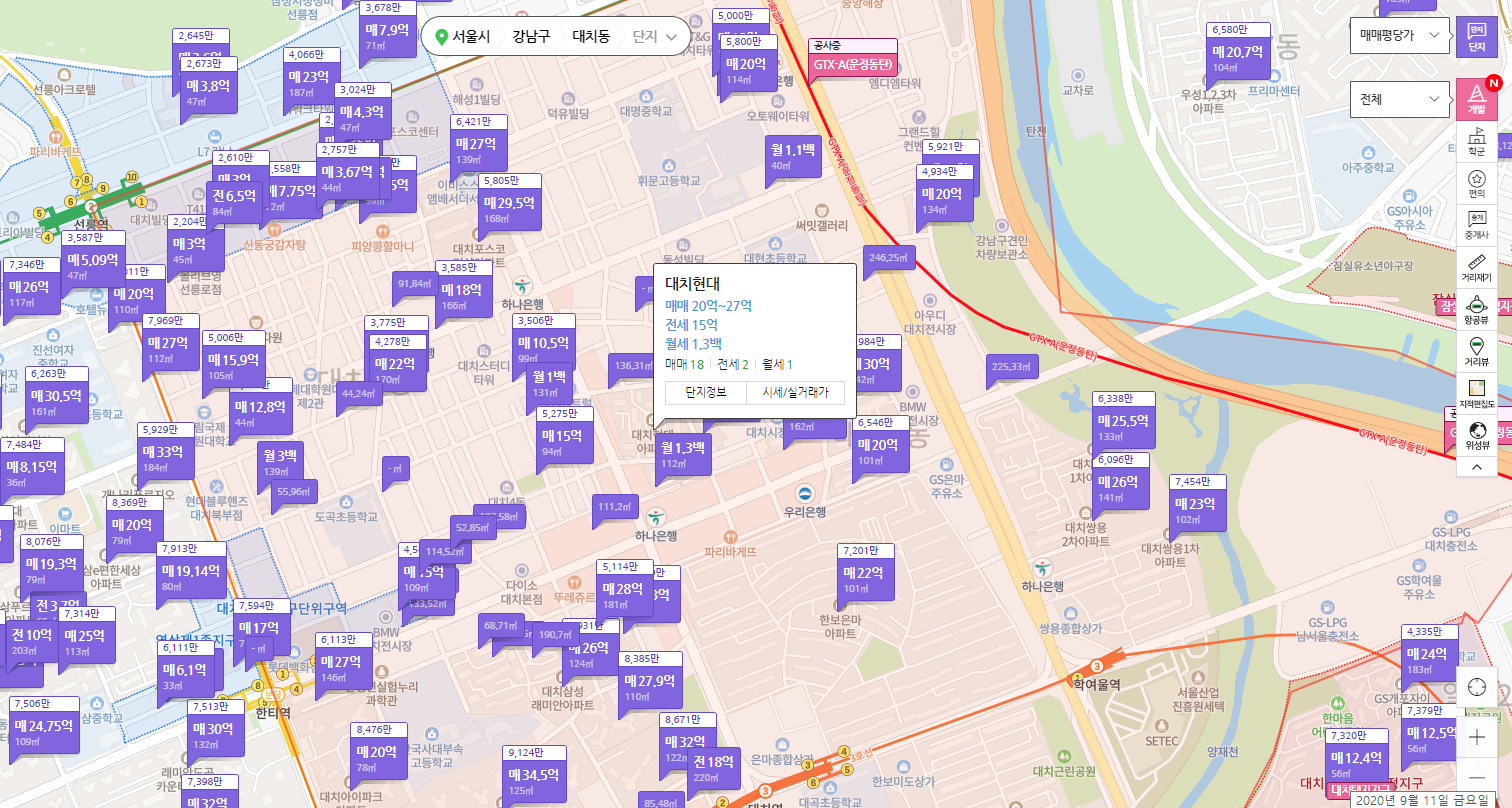Show 편의 amenities overlay

point(1477,184)
